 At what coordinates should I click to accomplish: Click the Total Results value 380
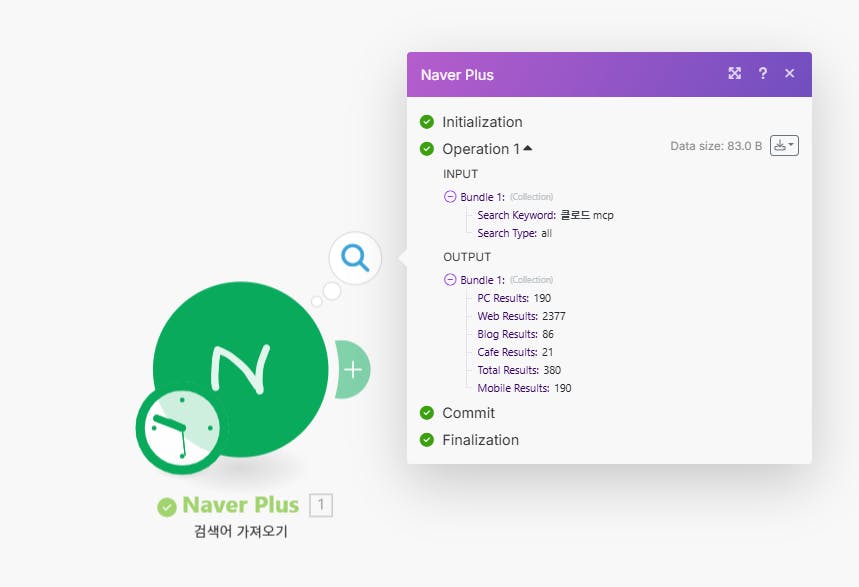tap(552, 371)
